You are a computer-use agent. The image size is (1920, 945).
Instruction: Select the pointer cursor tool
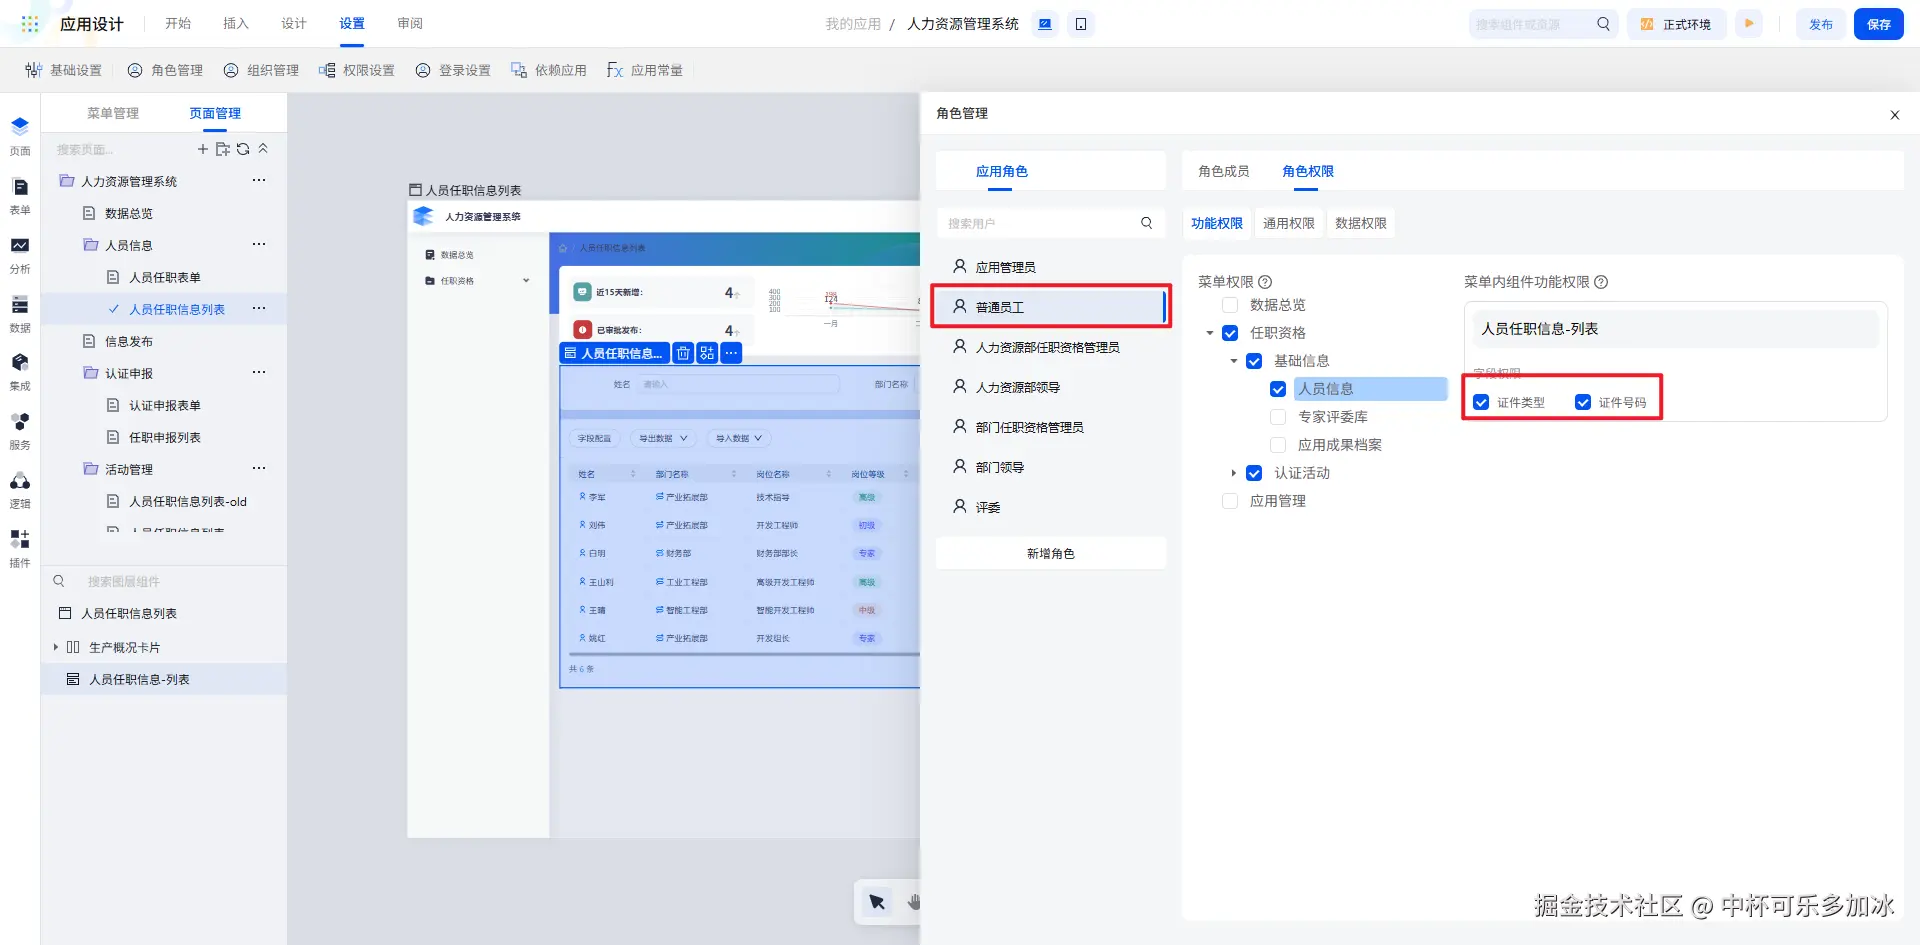coord(877,902)
